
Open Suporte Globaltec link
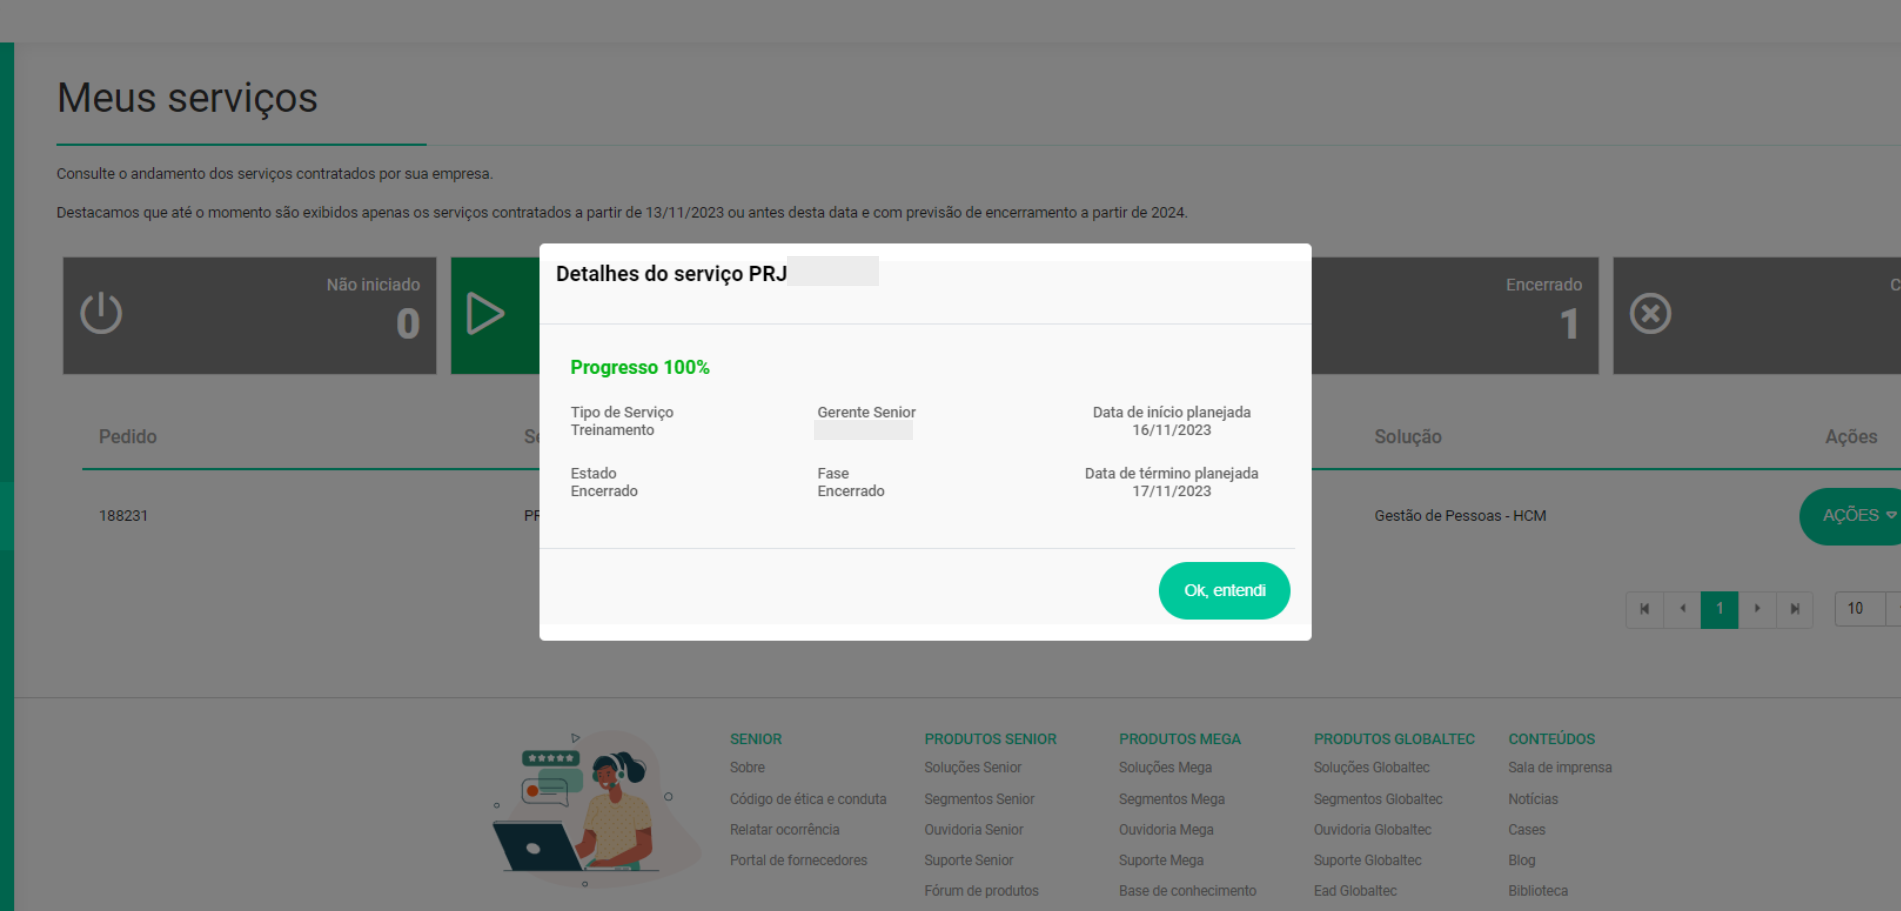(x=1367, y=860)
